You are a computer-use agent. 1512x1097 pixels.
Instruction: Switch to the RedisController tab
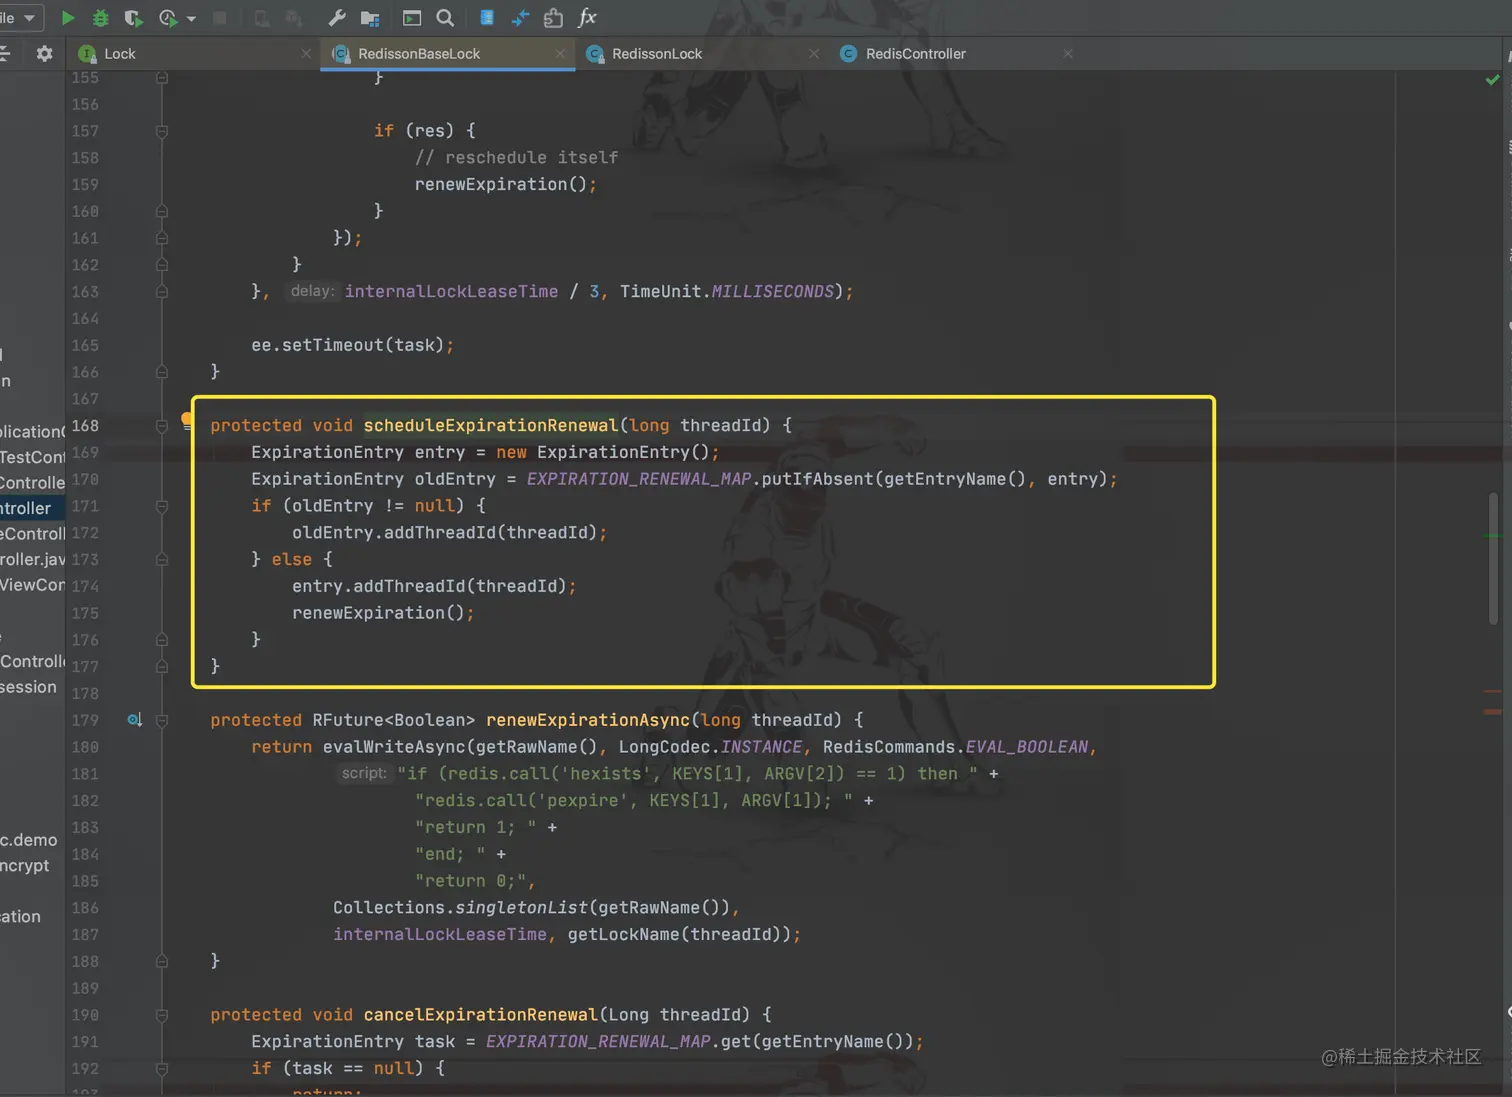pos(915,54)
